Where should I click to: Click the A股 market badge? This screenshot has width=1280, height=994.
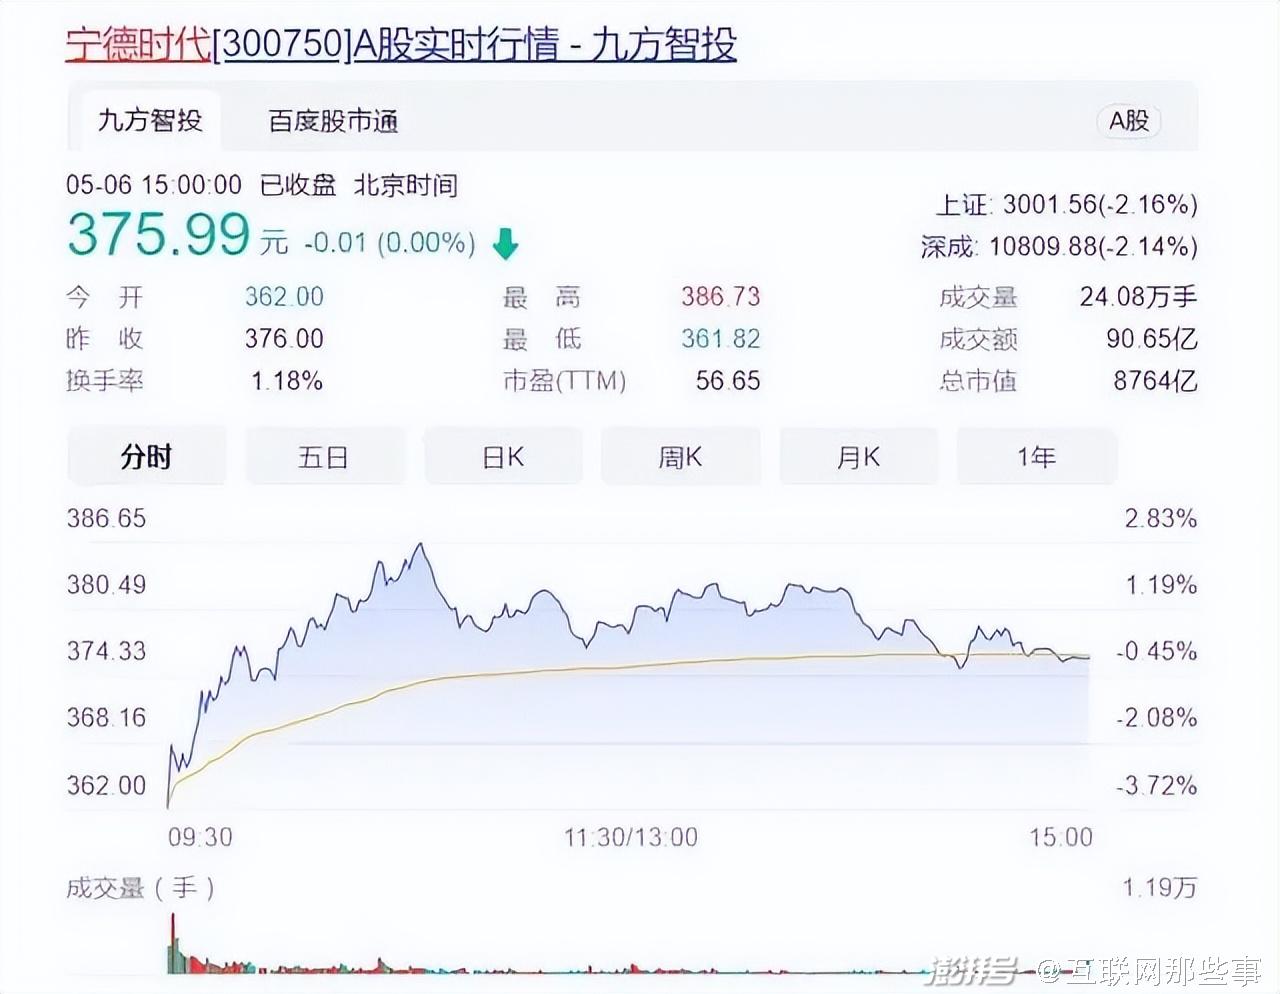coord(1129,121)
